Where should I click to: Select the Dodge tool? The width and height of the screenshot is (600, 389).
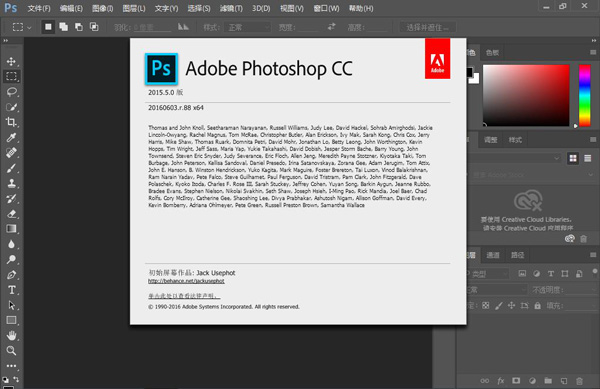click(x=11, y=259)
